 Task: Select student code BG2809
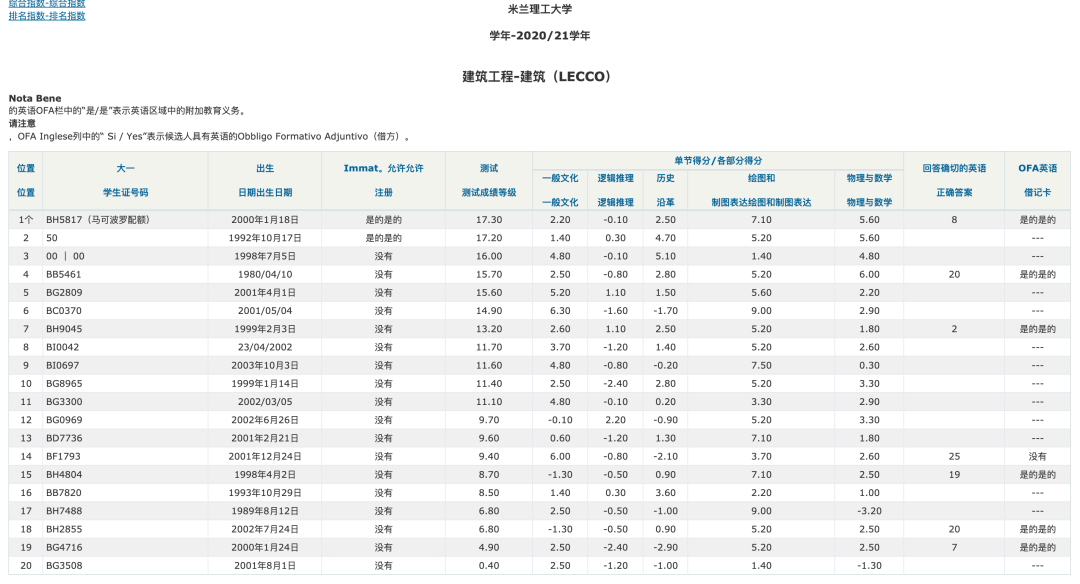pyautogui.click(x=64, y=293)
